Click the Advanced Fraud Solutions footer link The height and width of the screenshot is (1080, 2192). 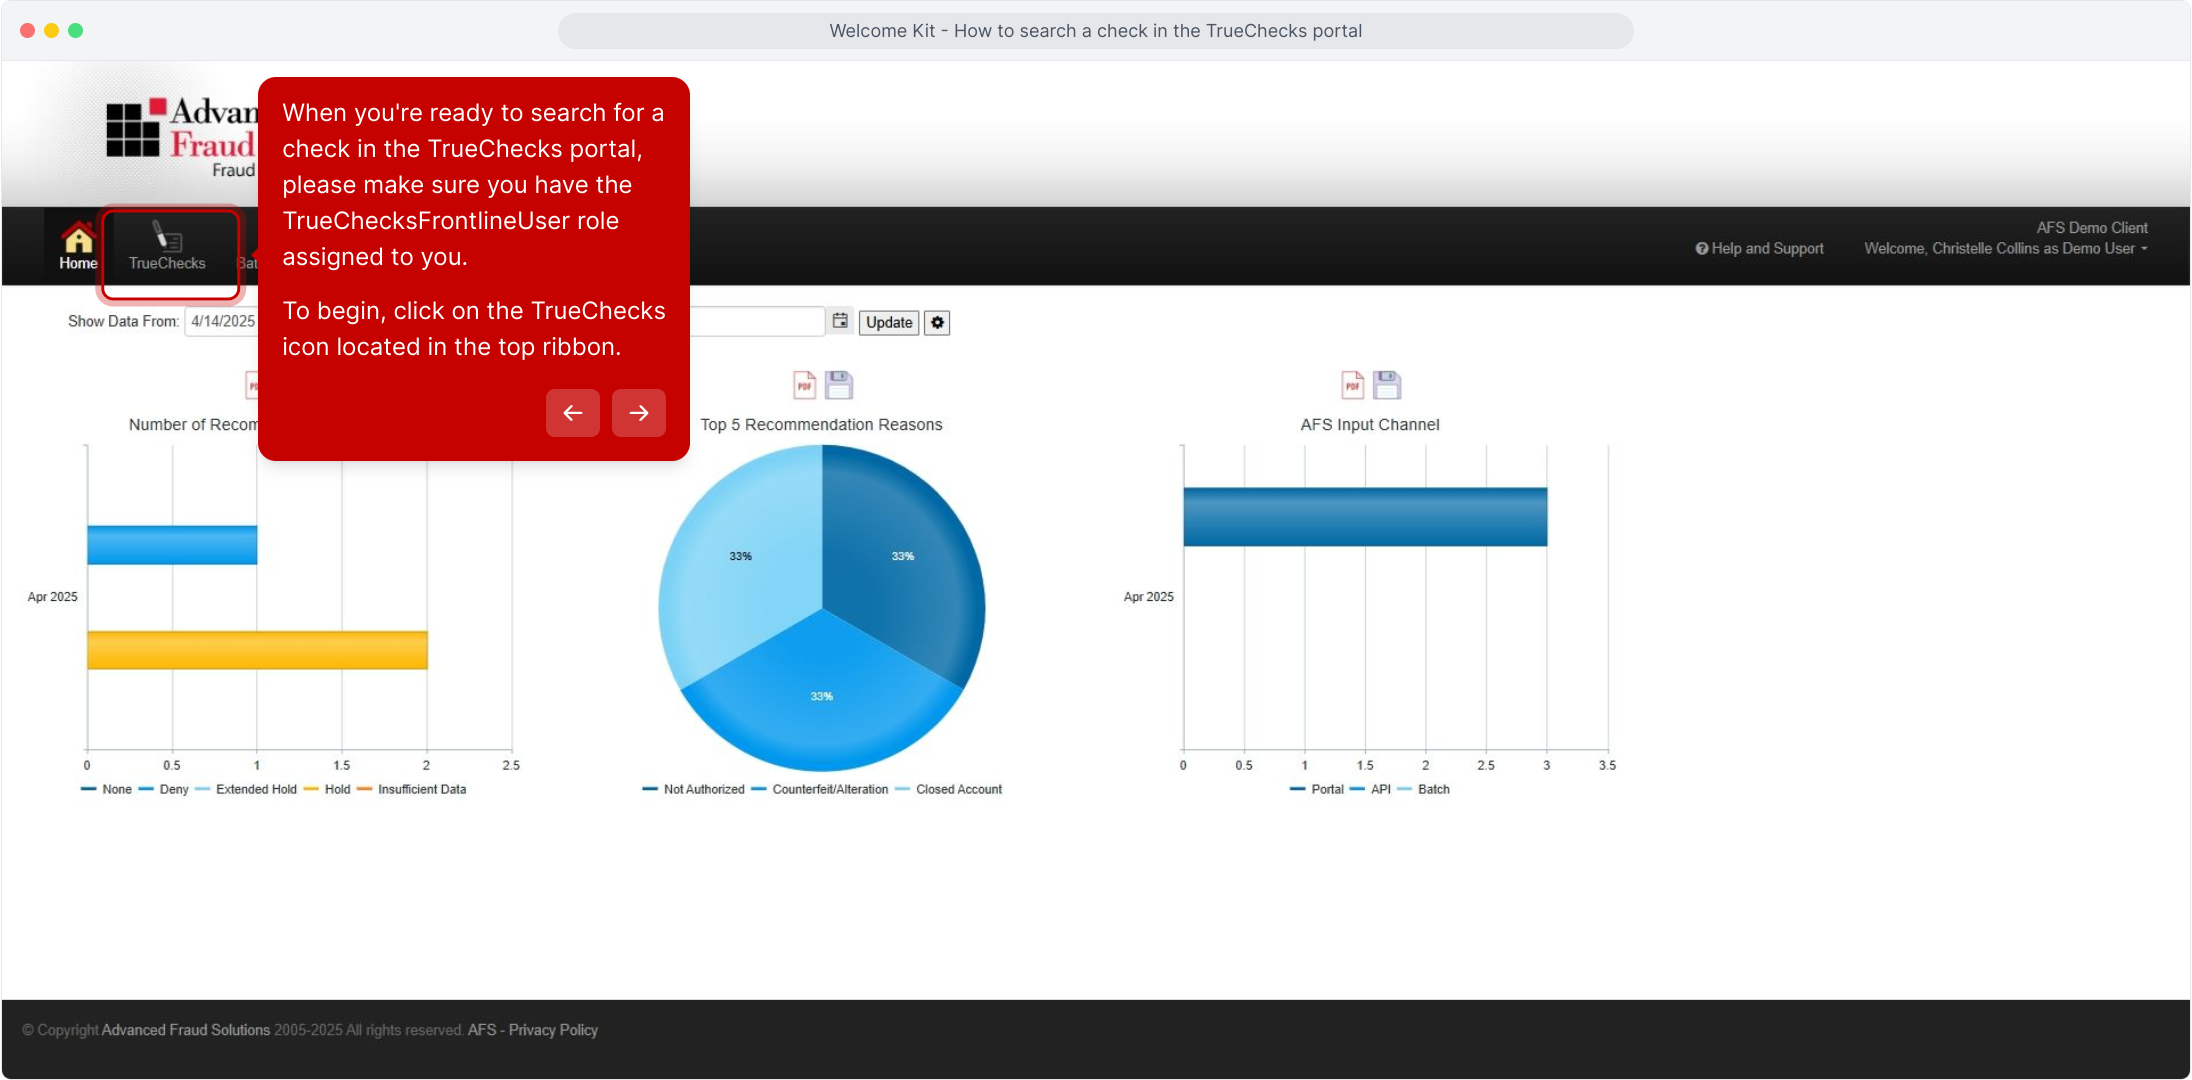click(186, 1030)
